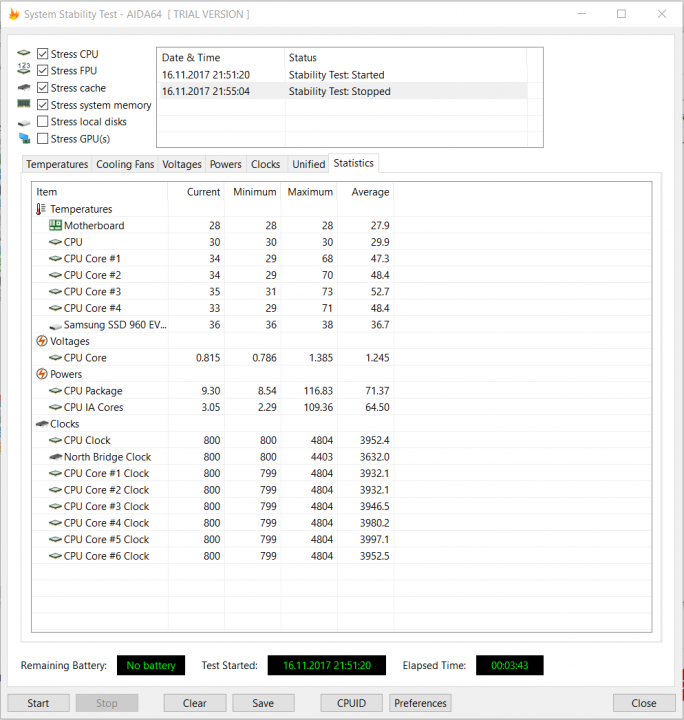Click the icon beside CPU Clock row
This screenshot has width=684, height=720.
[x=55, y=440]
